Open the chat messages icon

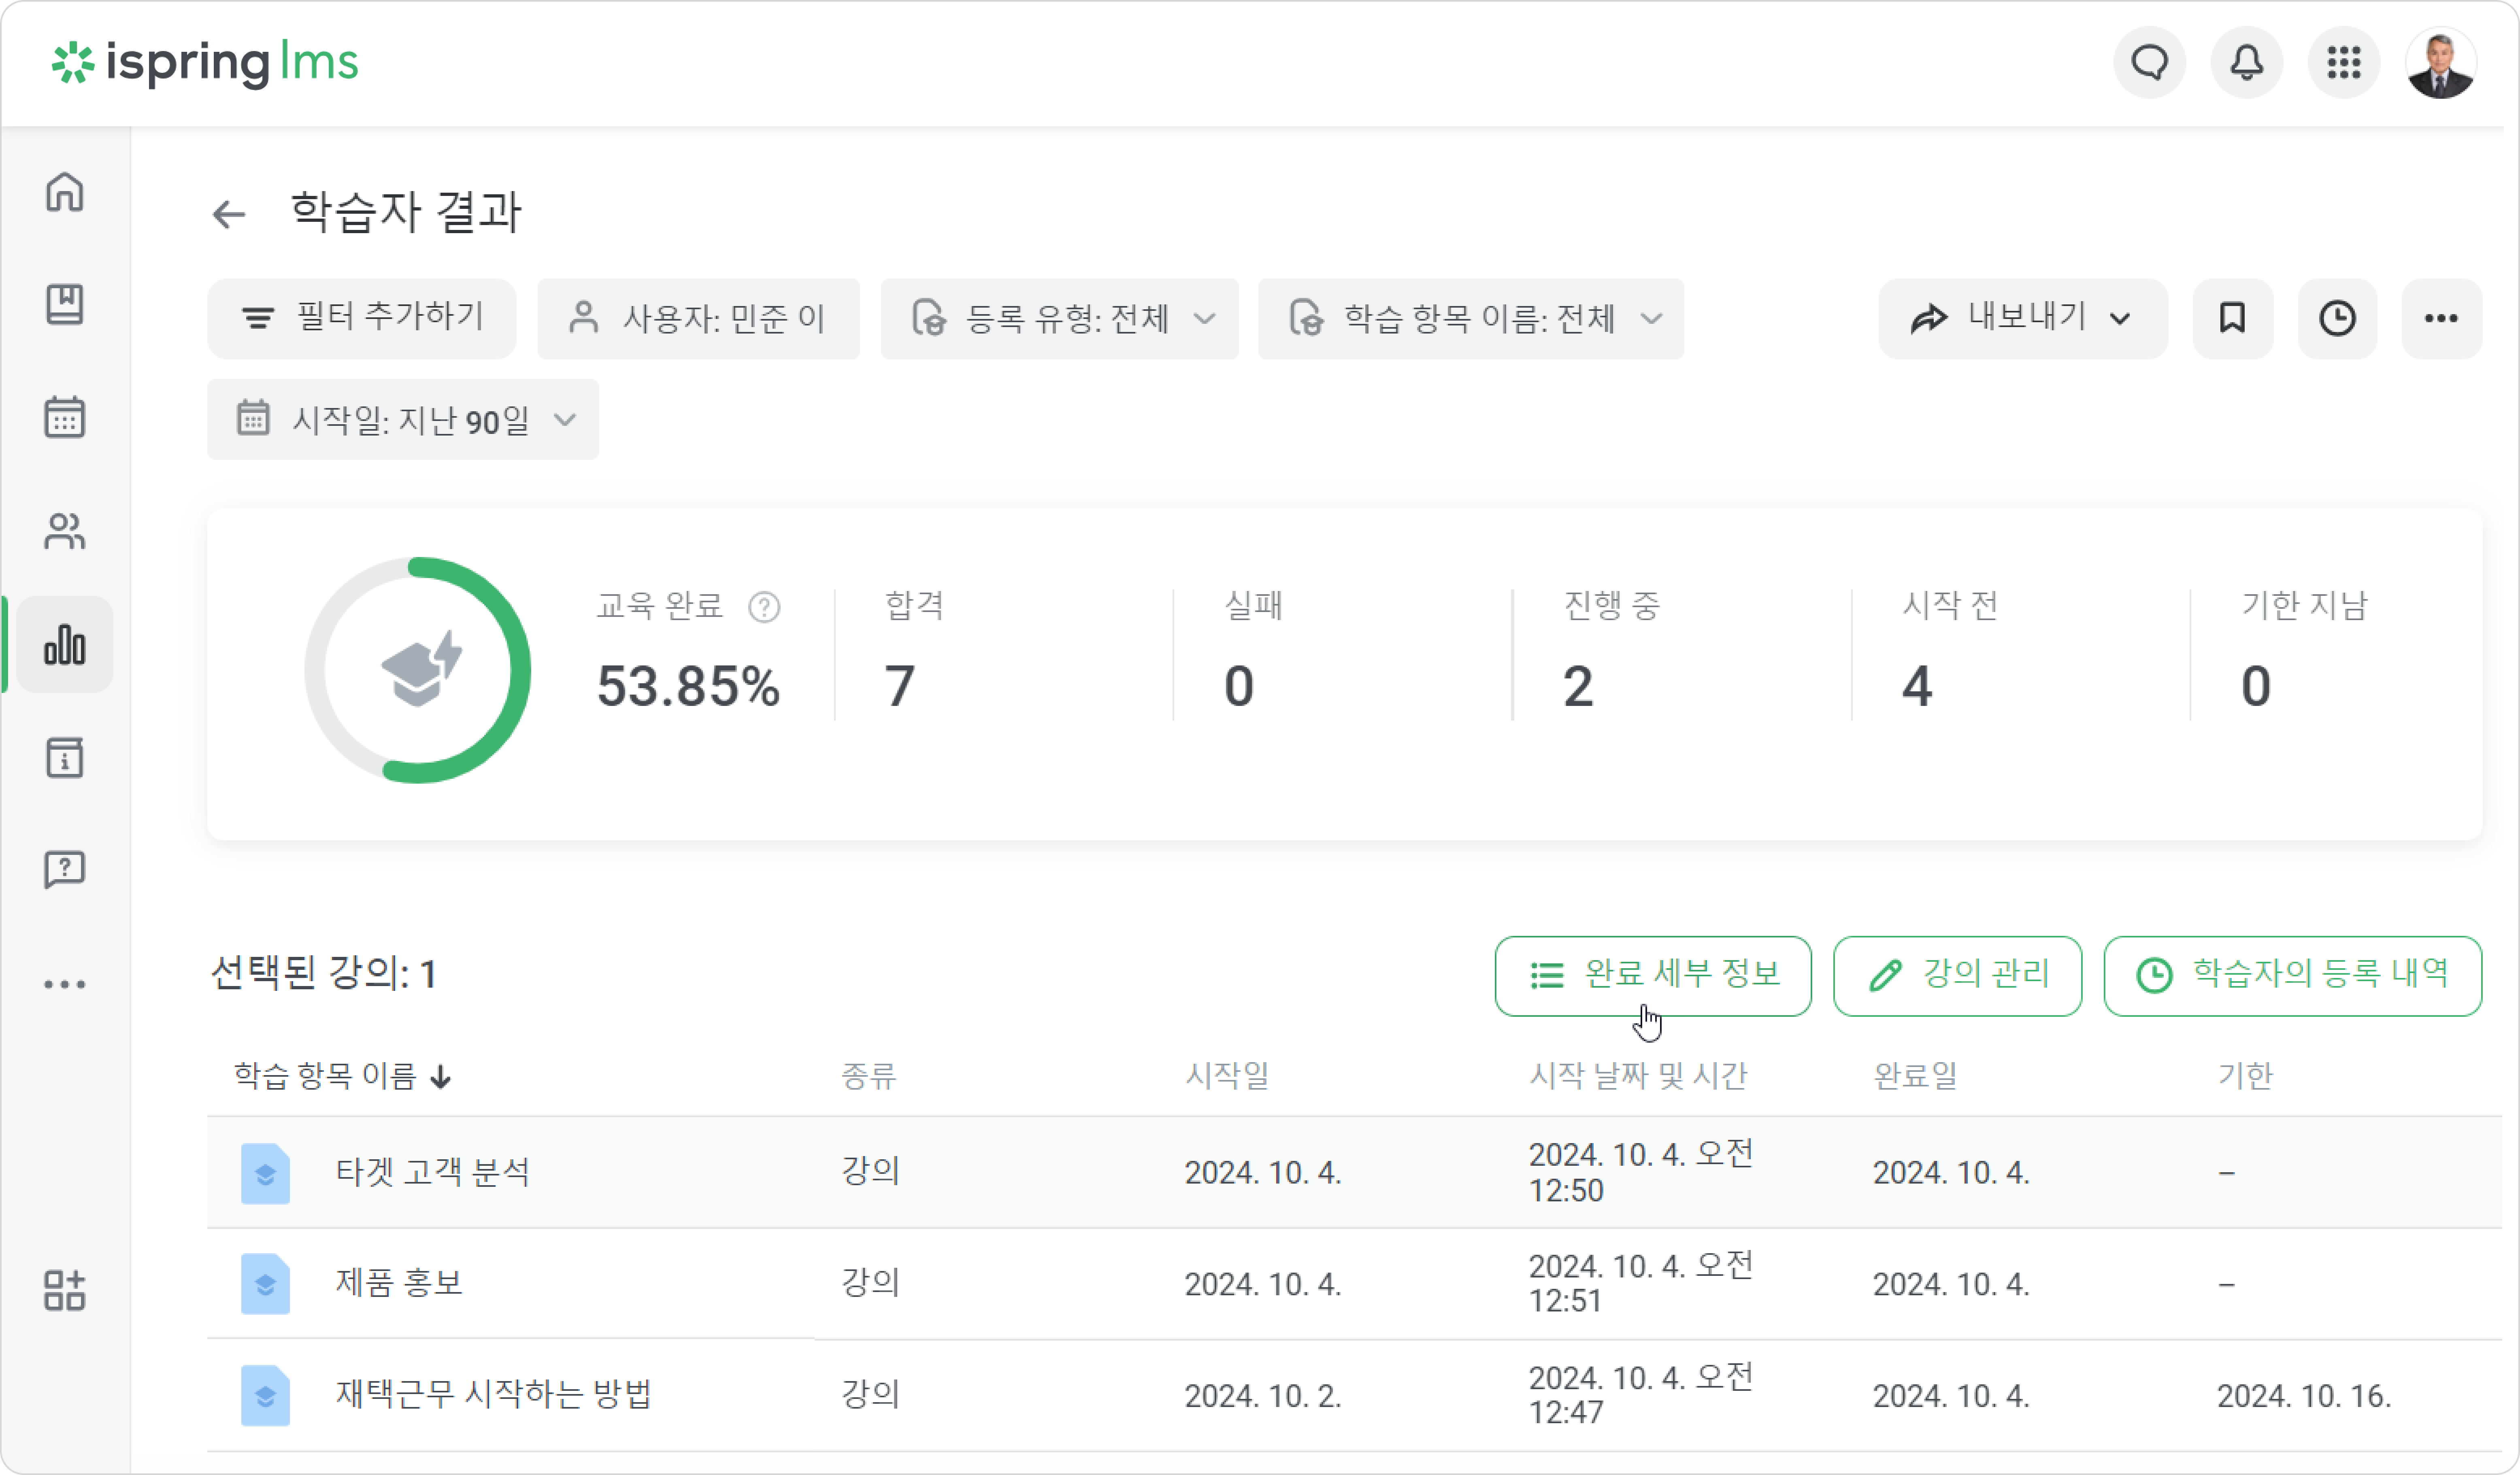click(x=2150, y=63)
